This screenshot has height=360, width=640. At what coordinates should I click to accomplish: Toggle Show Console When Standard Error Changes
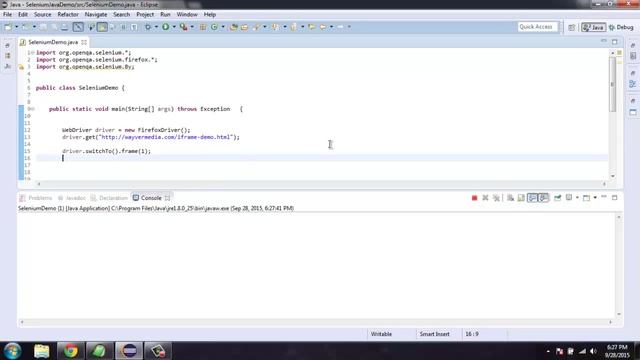(x=544, y=198)
